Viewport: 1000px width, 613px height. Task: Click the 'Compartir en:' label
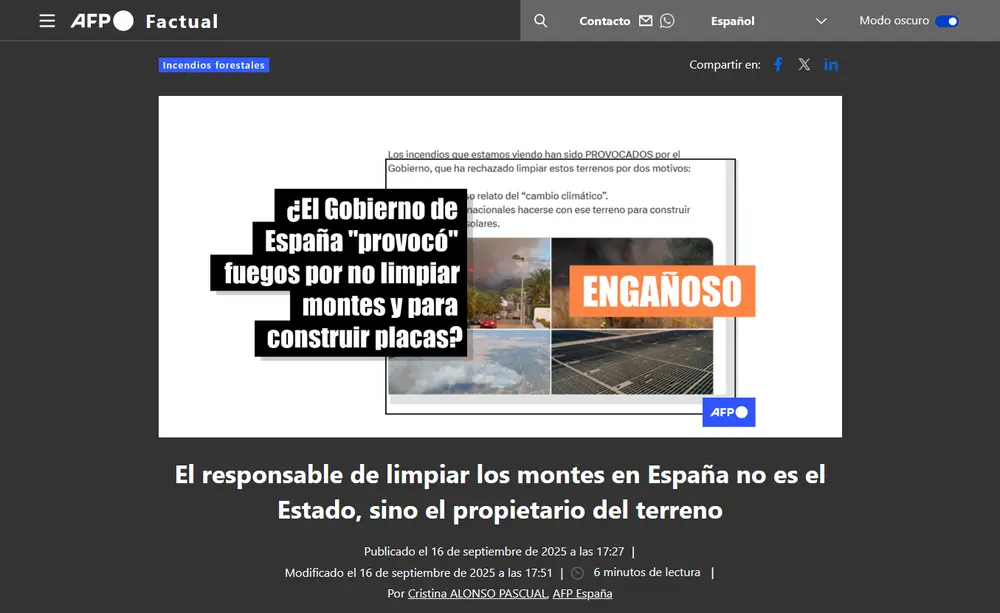(x=725, y=64)
